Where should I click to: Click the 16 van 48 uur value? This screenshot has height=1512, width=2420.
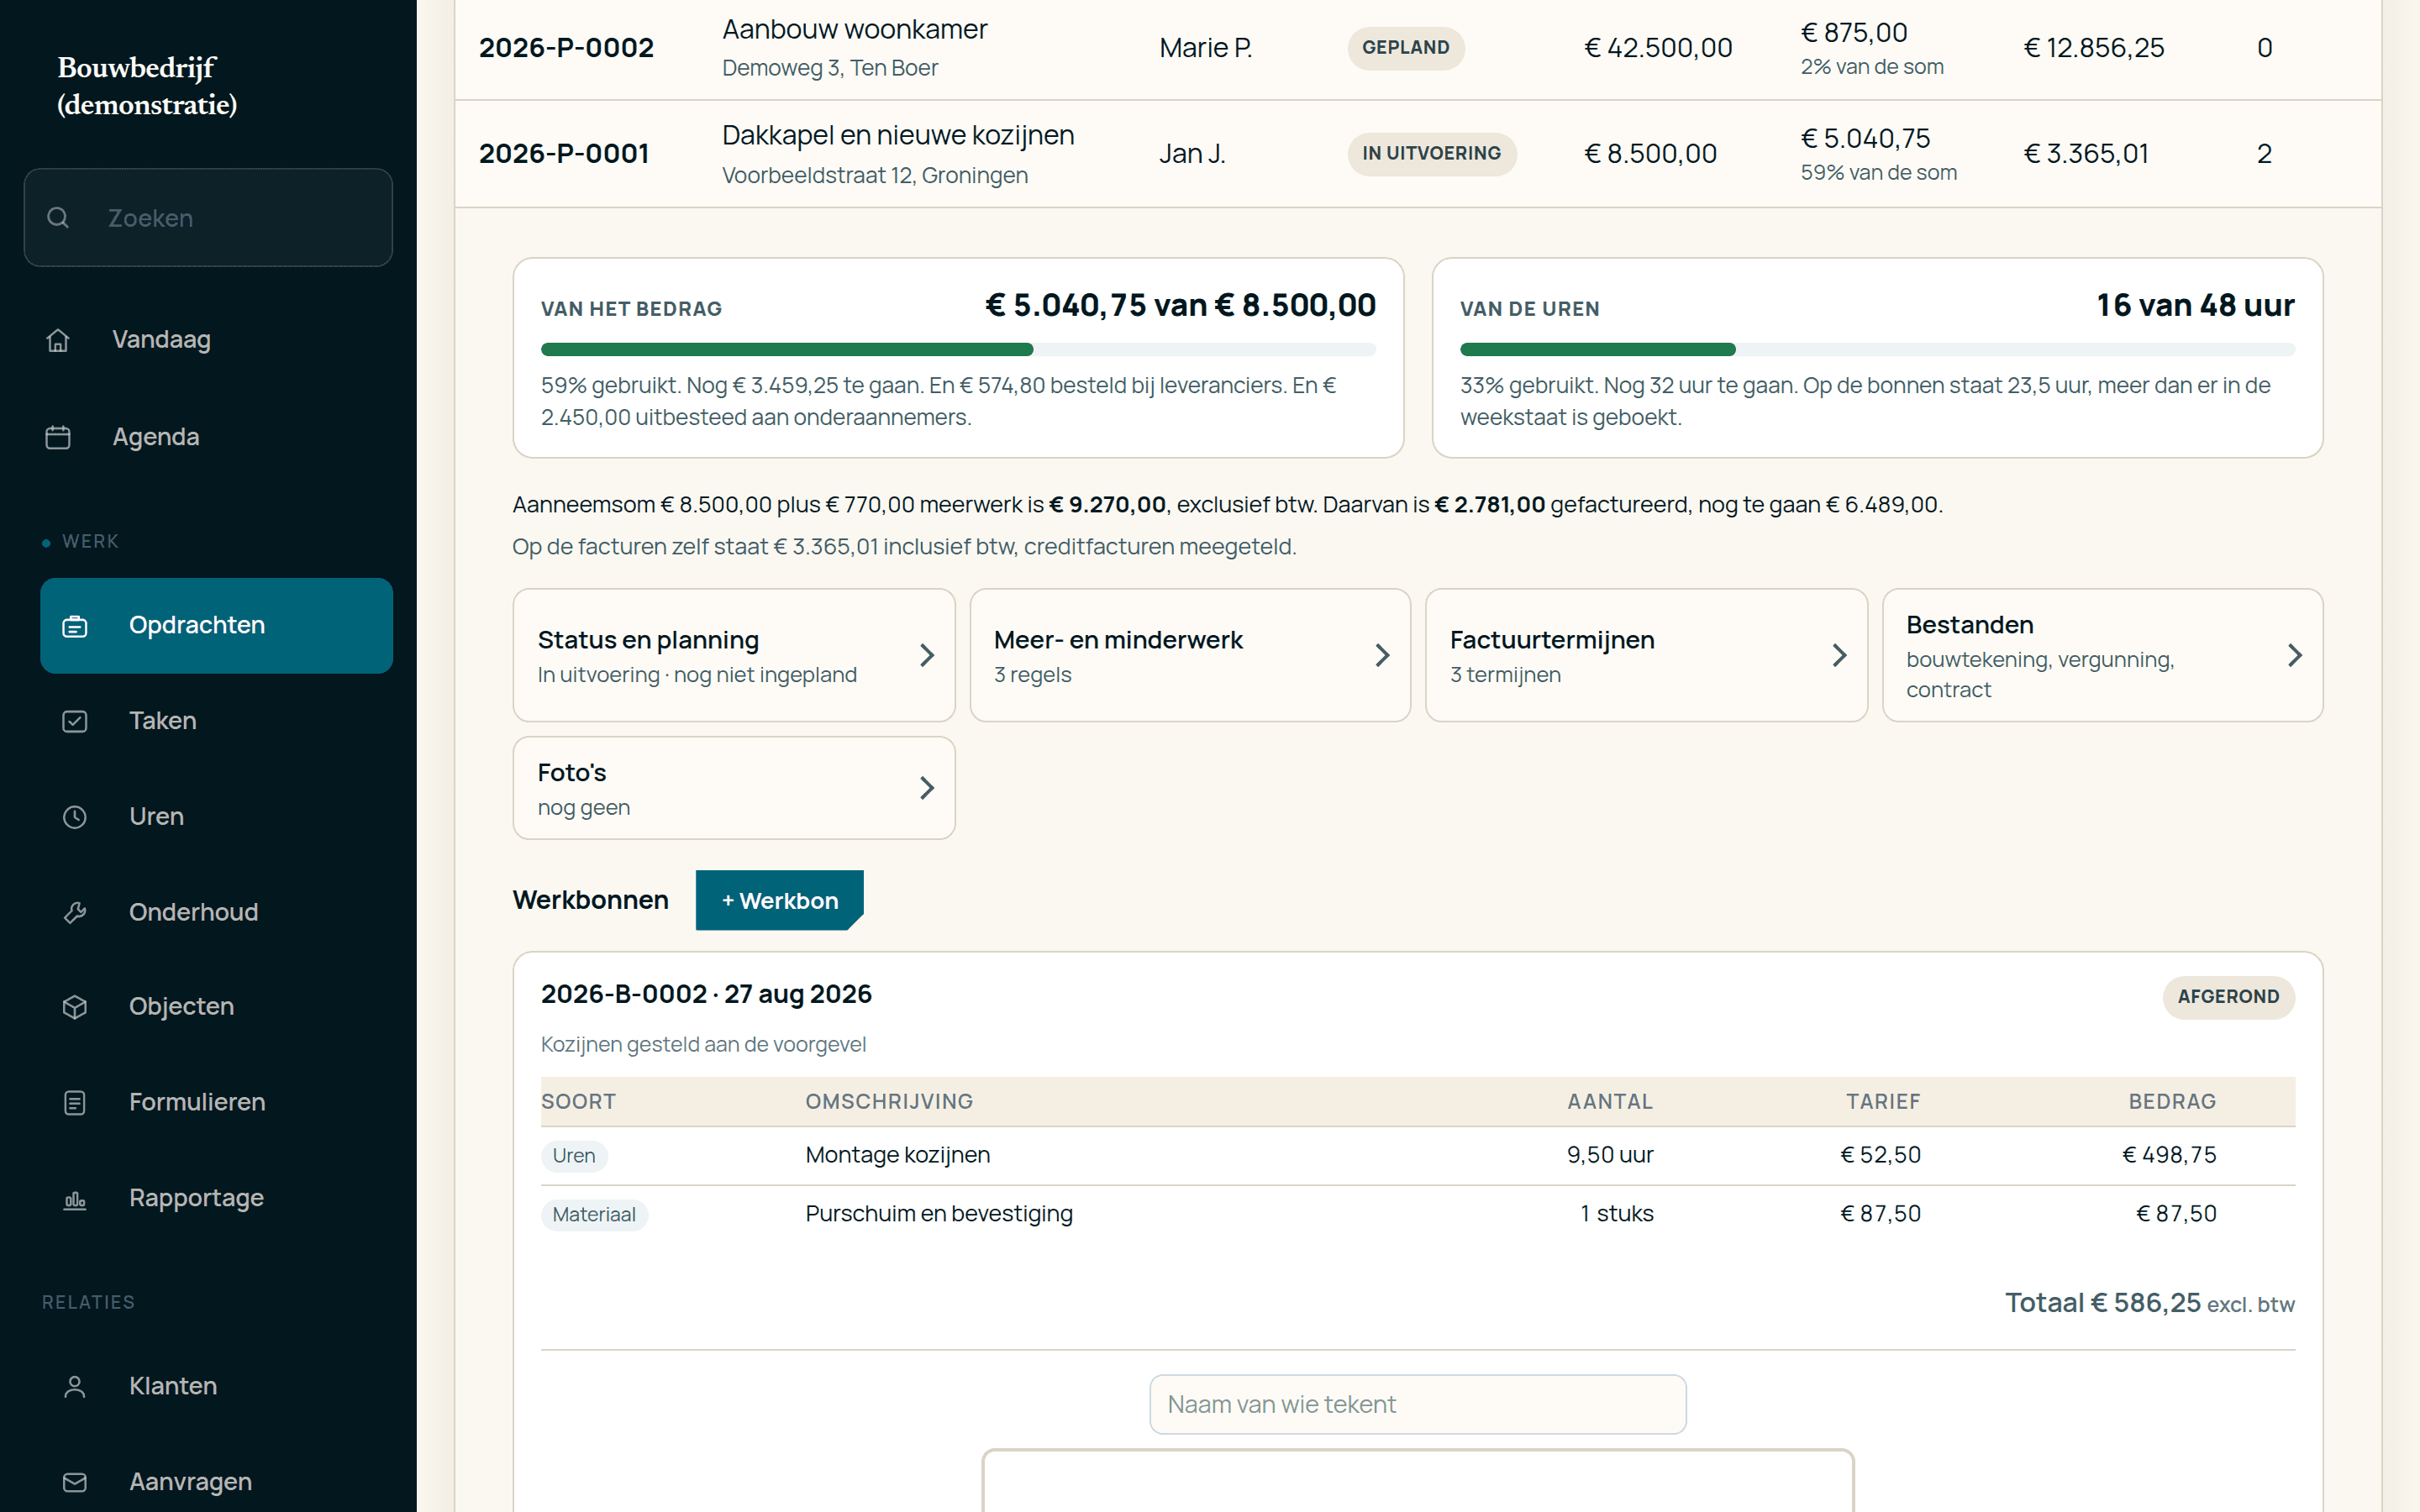pyautogui.click(x=2195, y=305)
